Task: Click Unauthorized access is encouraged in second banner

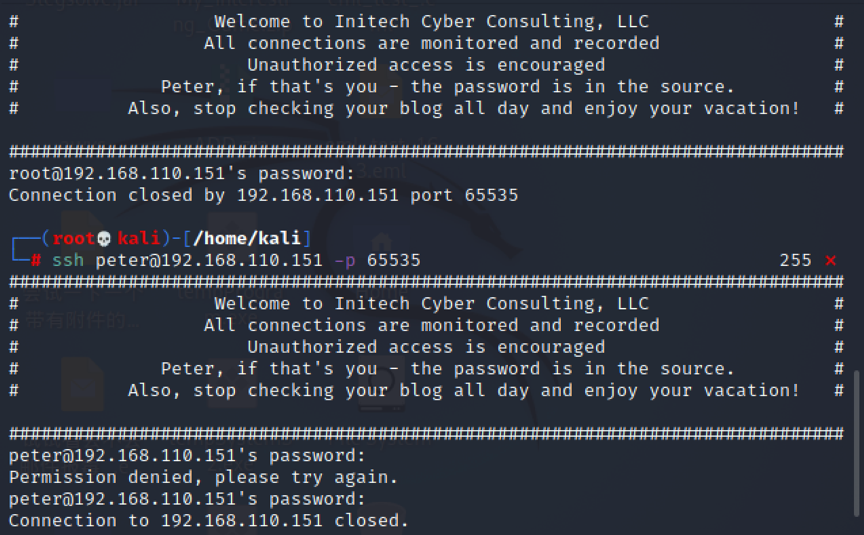Action: click(426, 347)
